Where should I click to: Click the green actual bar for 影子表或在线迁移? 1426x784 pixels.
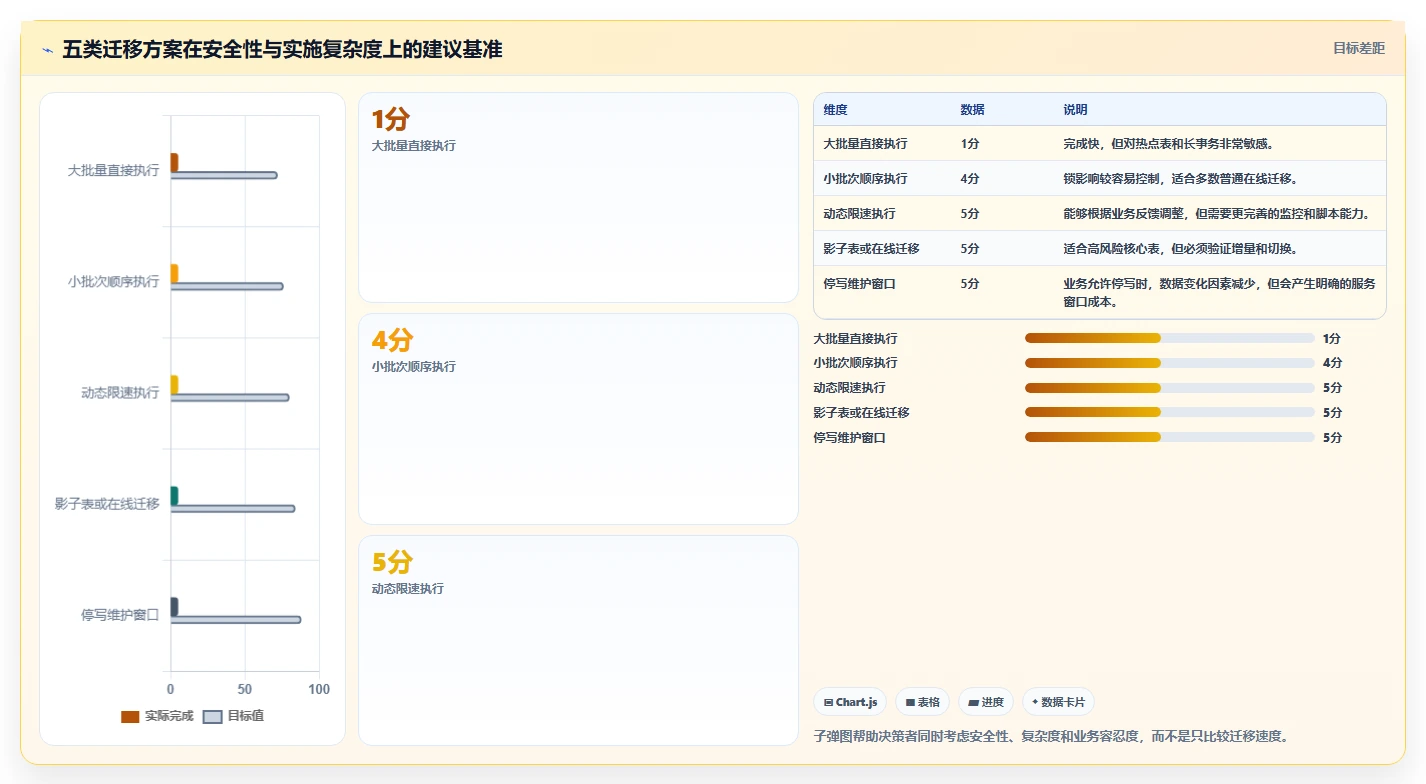(x=174, y=495)
